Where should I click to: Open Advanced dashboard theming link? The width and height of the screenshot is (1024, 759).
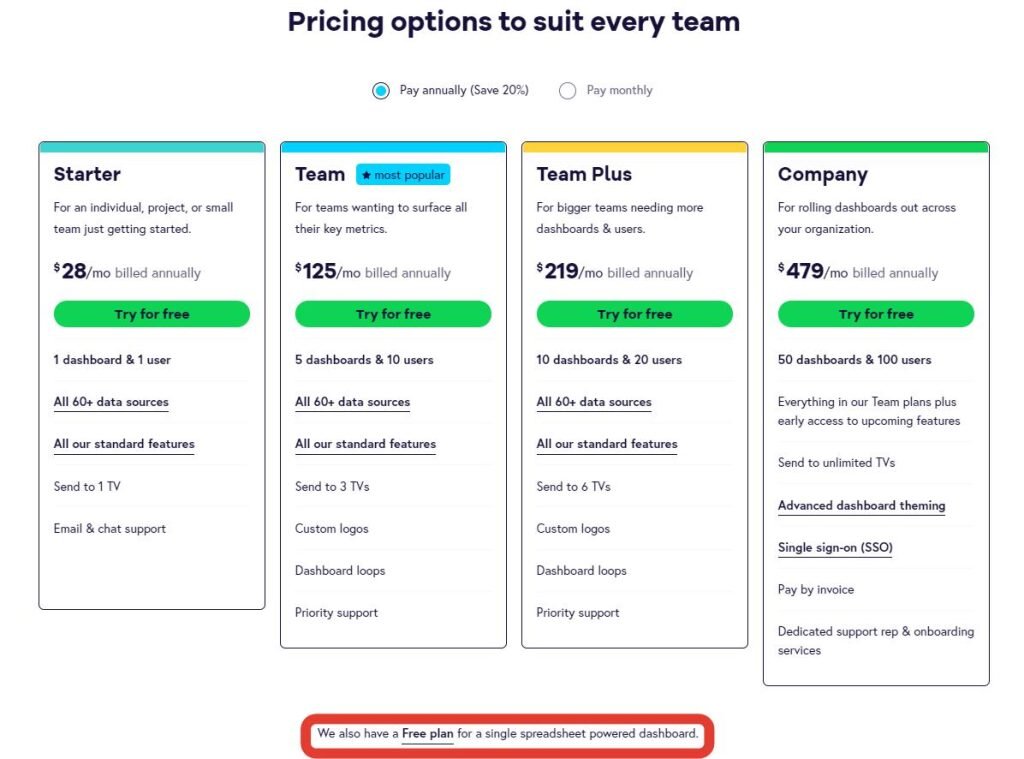[861, 506]
